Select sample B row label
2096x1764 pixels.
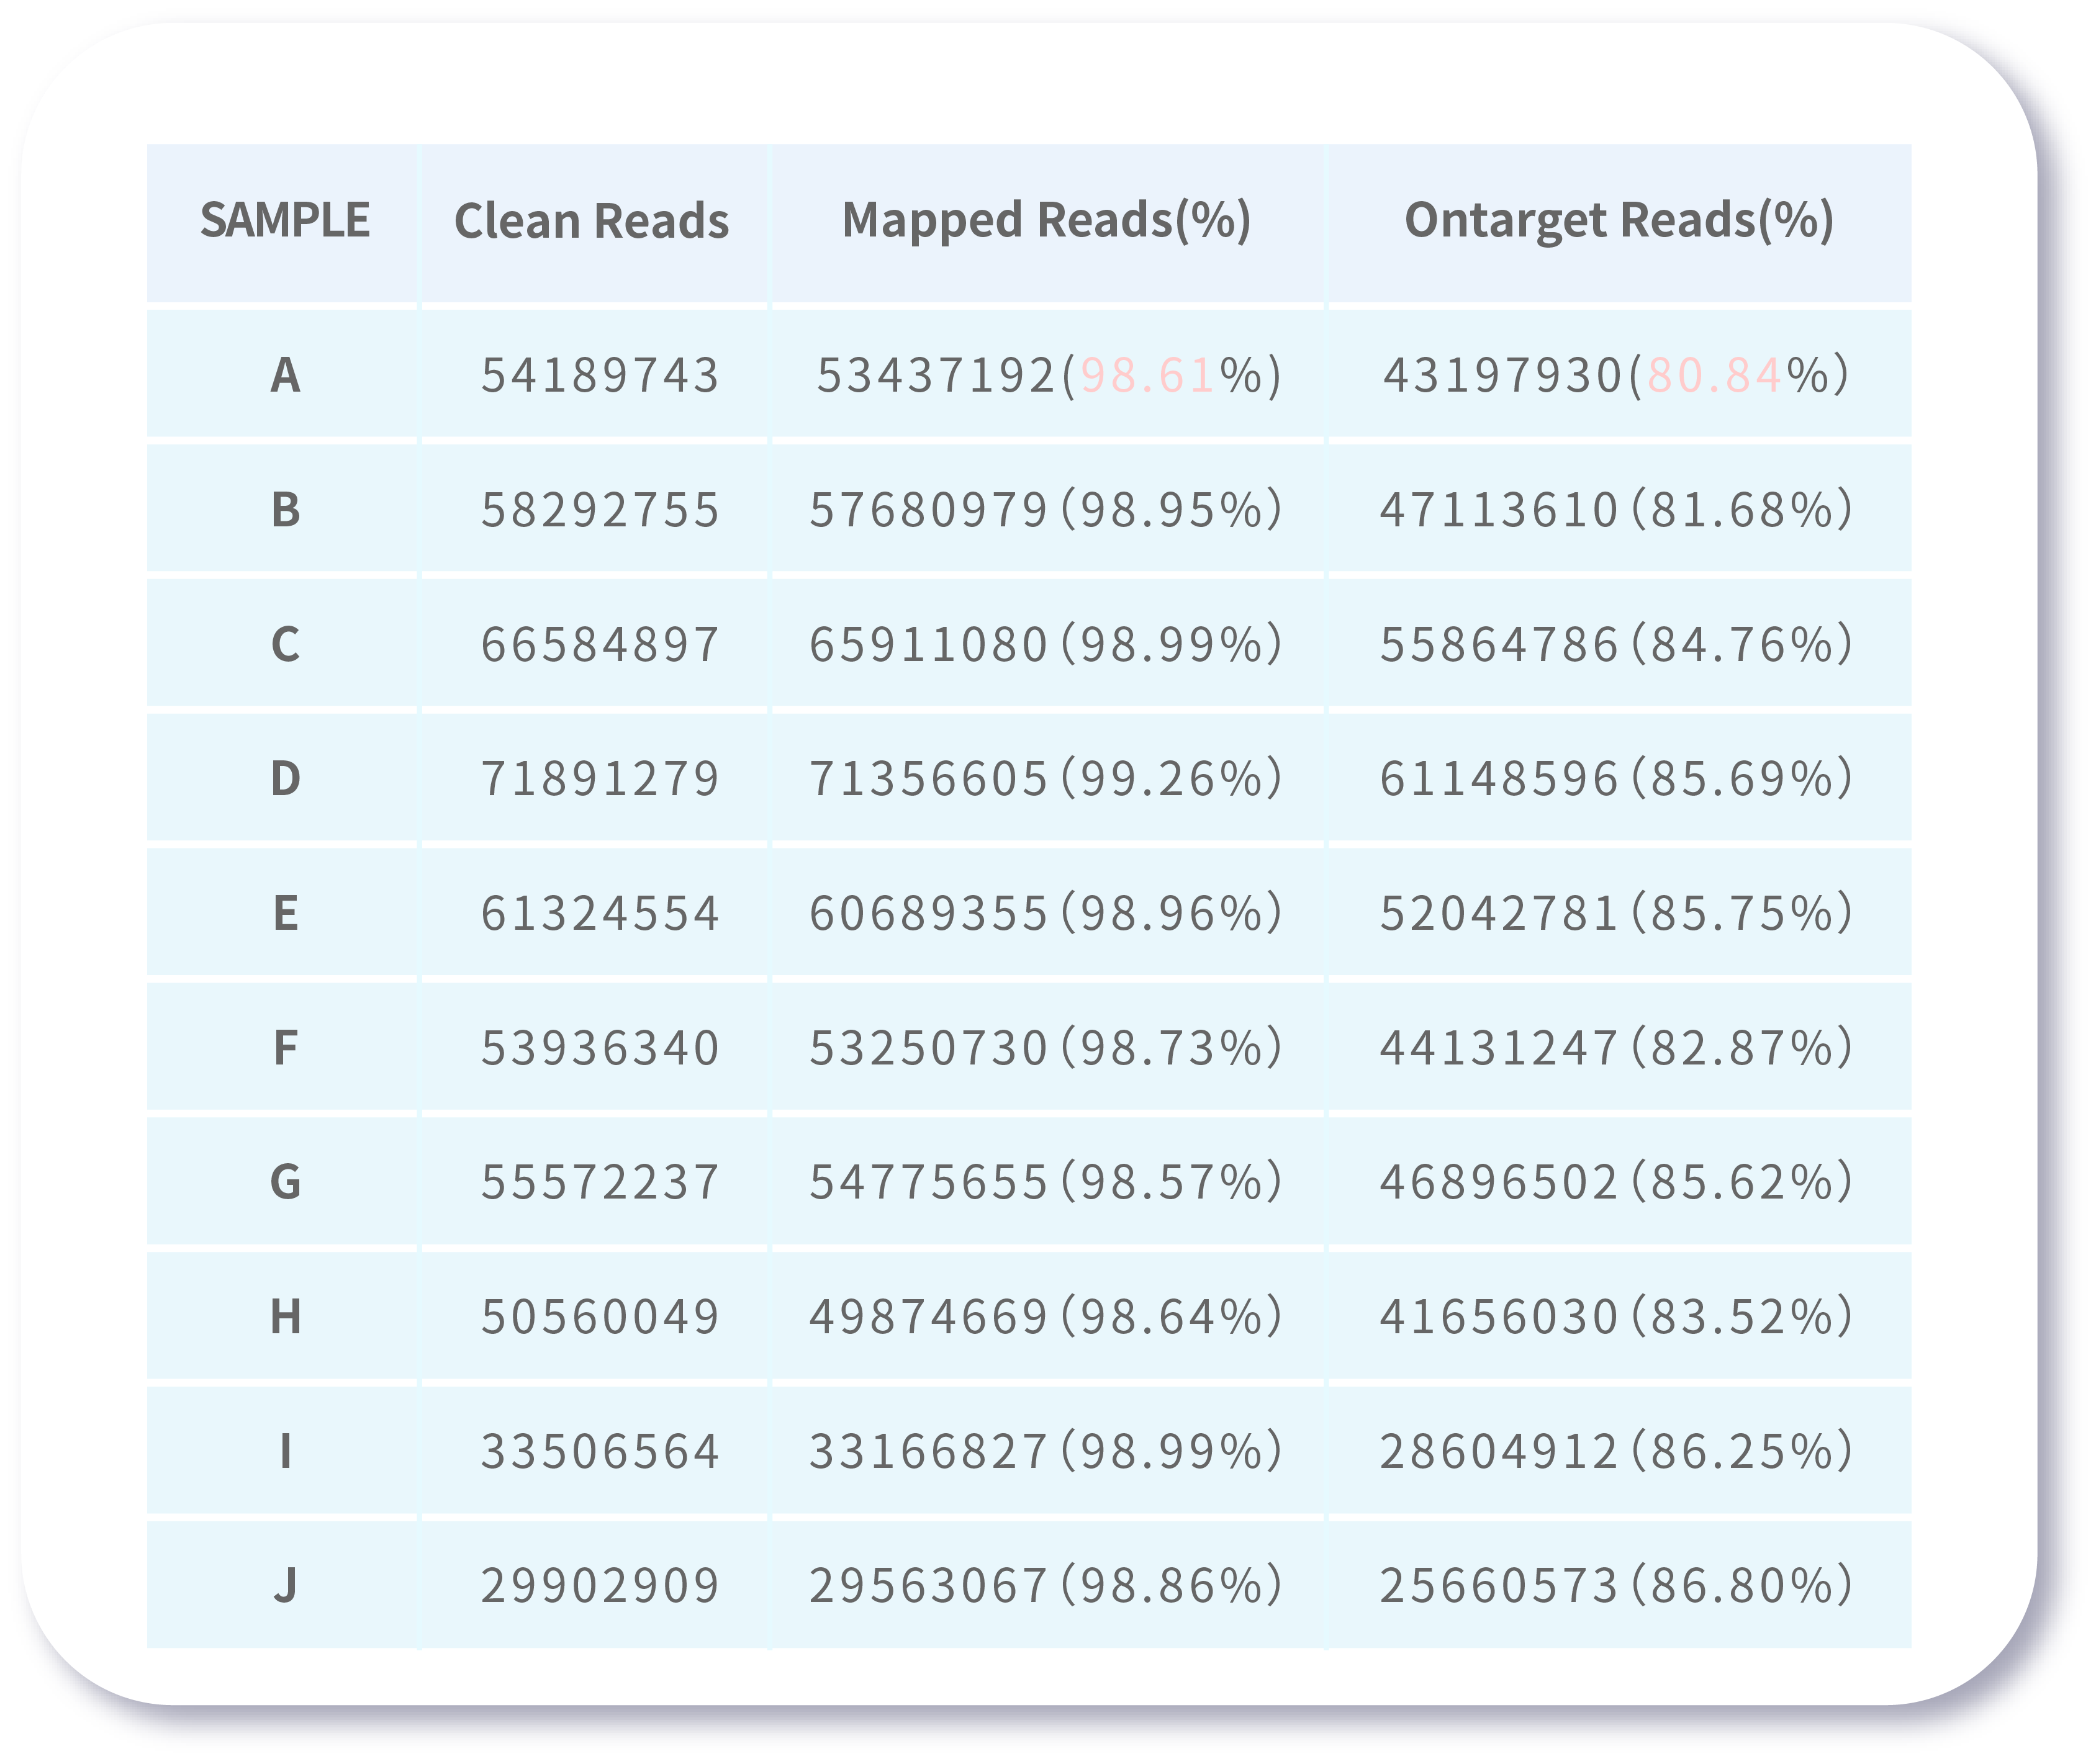pyautogui.click(x=285, y=509)
